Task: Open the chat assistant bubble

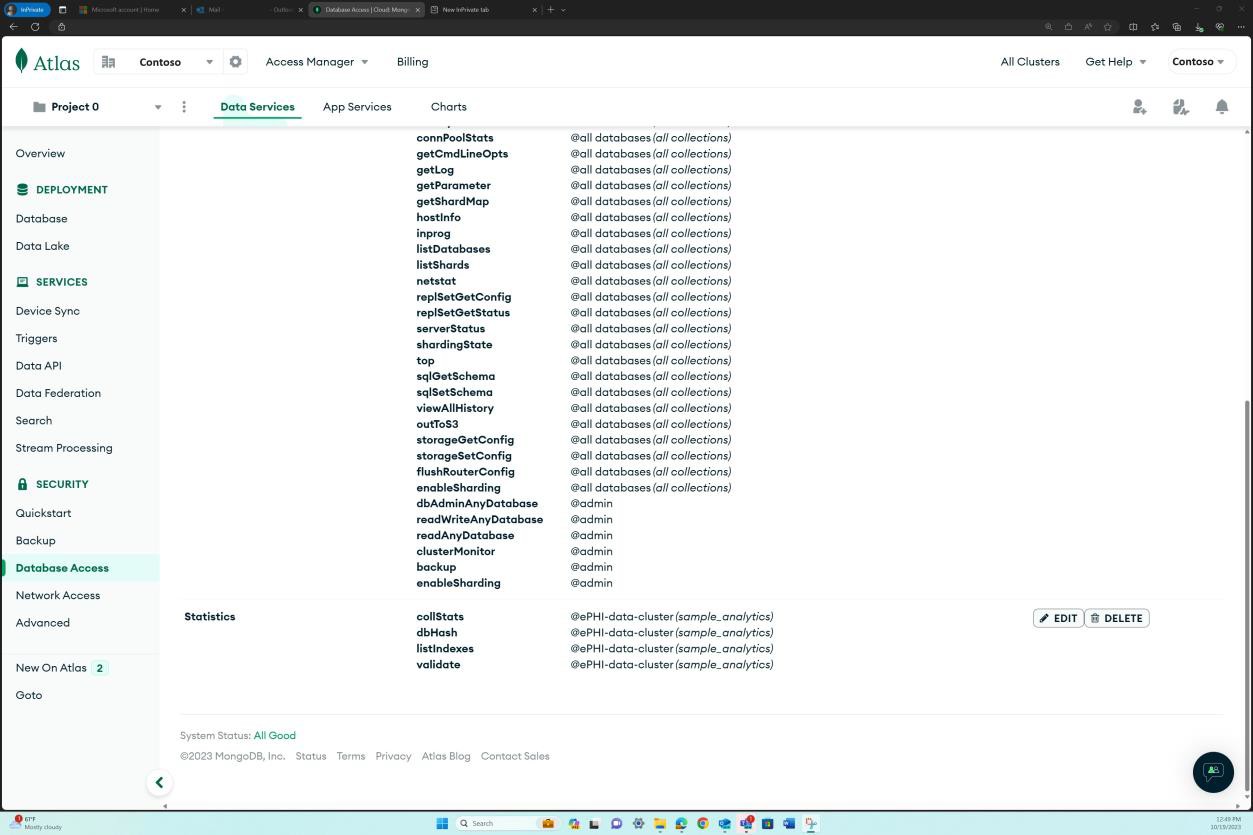Action: click(1213, 772)
